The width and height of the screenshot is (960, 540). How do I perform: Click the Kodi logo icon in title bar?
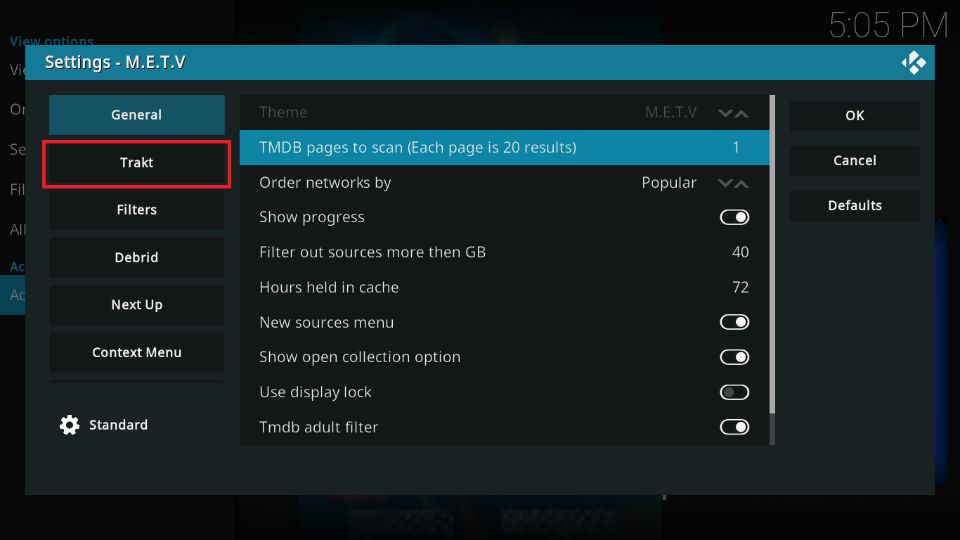point(913,62)
